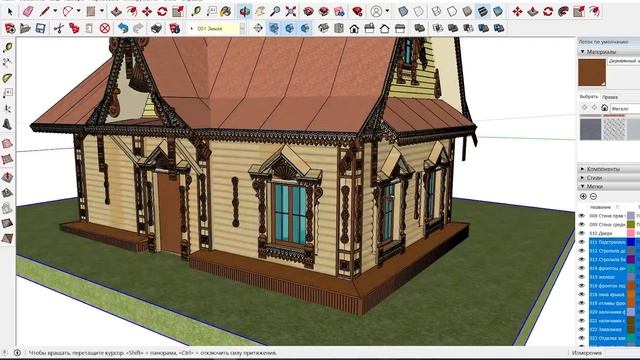Image resolution: width=640 pixels, height=360 pixels.
Task: Toggle visibility of 009 Стена прав tag
Action: (x=582, y=216)
